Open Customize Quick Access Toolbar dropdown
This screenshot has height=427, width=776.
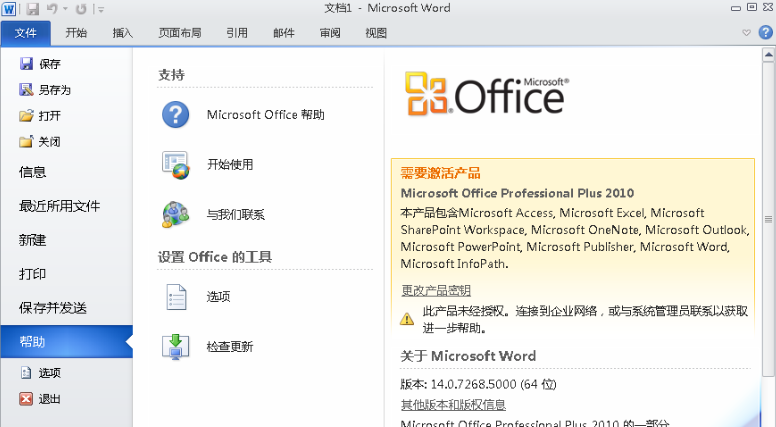point(101,9)
